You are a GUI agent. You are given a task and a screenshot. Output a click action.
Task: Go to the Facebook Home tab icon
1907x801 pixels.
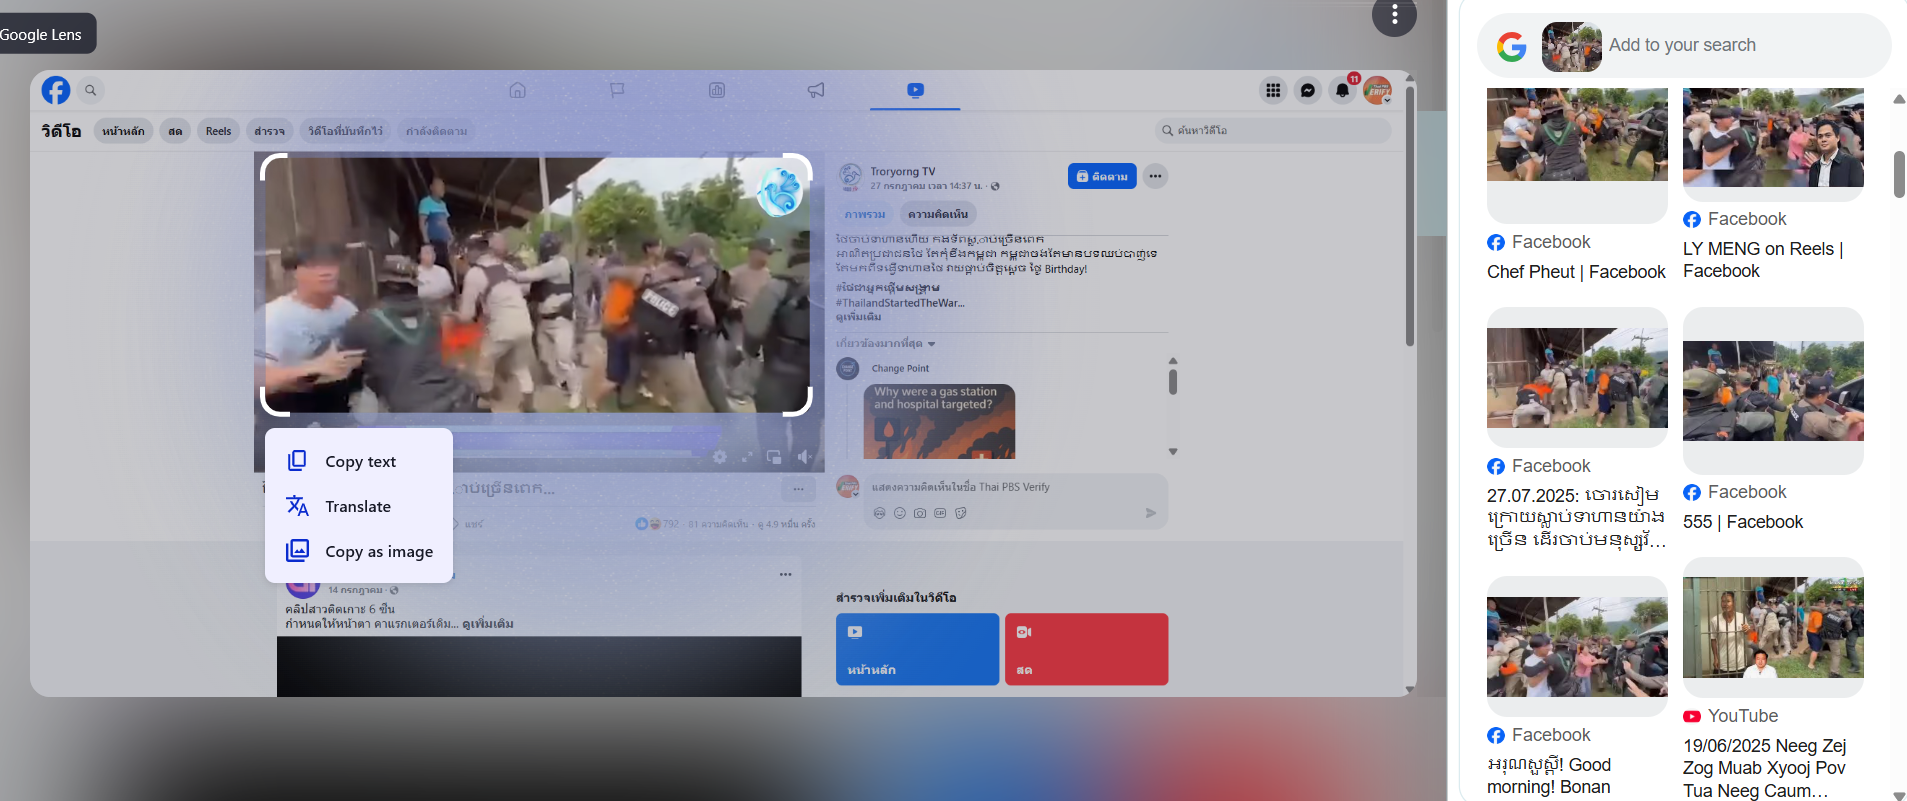pos(517,90)
